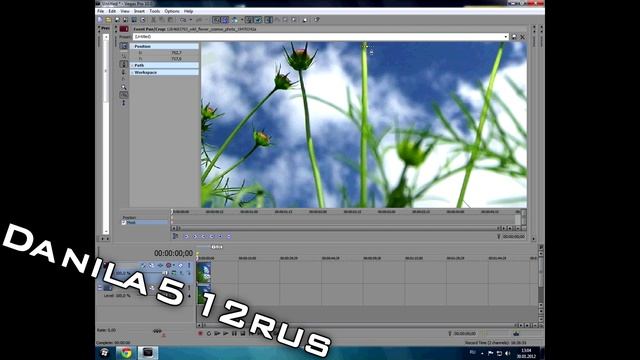This screenshot has width=640, height=360.
Task: Select the zoom magnifier tool in Pan/Crop
Action: tap(124, 87)
